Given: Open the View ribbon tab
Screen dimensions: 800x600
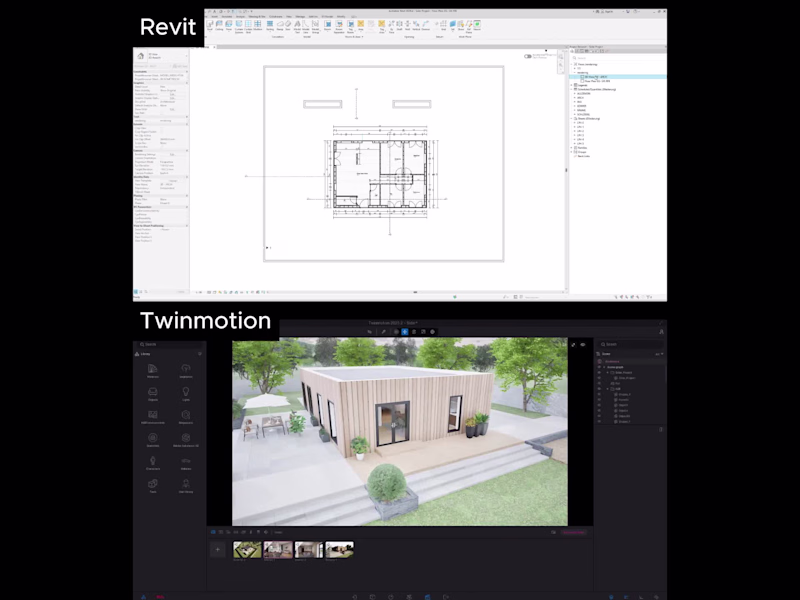Looking at the screenshot, I should 288,16.
